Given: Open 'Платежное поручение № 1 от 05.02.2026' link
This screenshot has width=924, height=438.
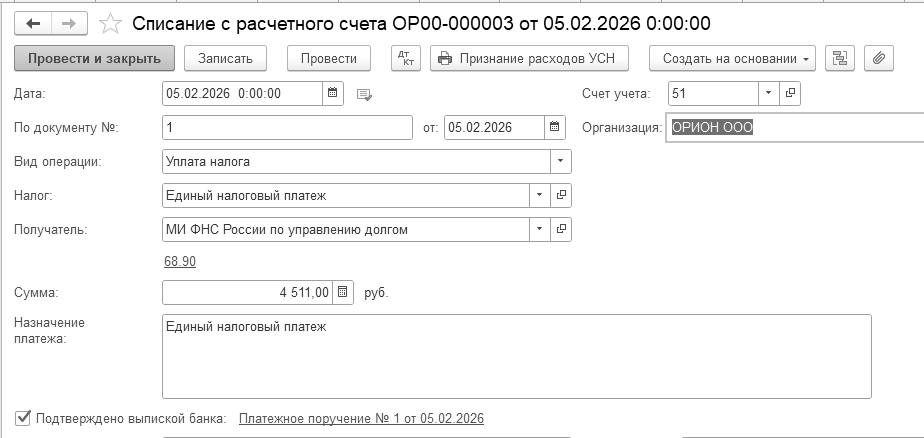Looking at the screenshot, I should point(361,419).
